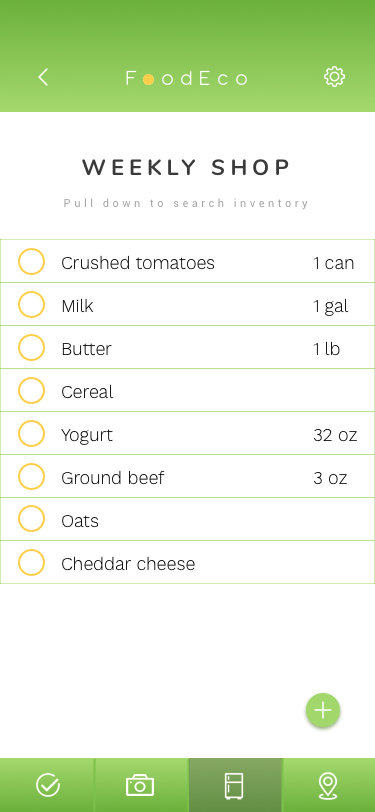Image resolution: width=375 pixels, height=812 pixels.
Task: Select the Yogurt 32 oz quantity
Action: 335,435
